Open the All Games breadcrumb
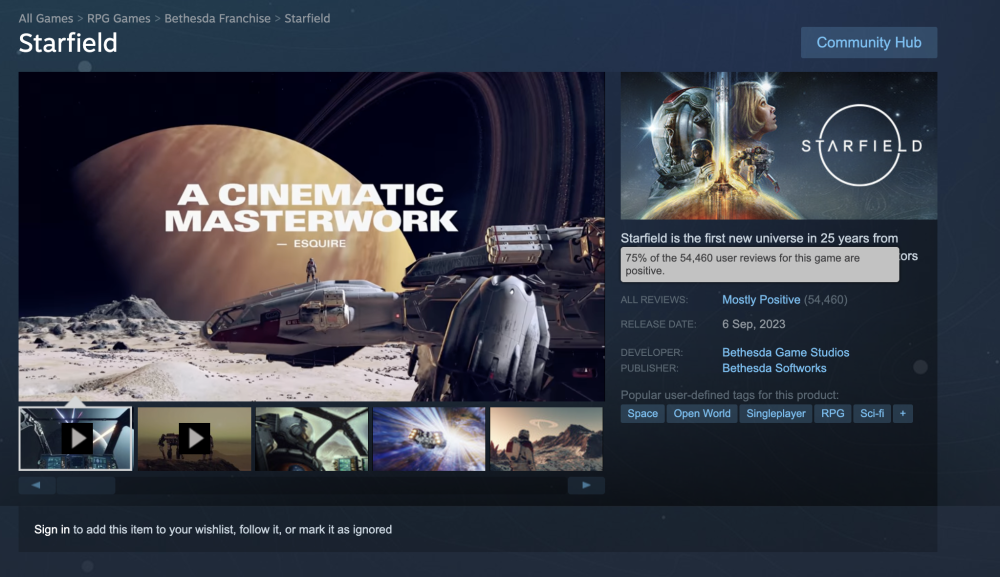1000x577 pixels. pos(46,18)
